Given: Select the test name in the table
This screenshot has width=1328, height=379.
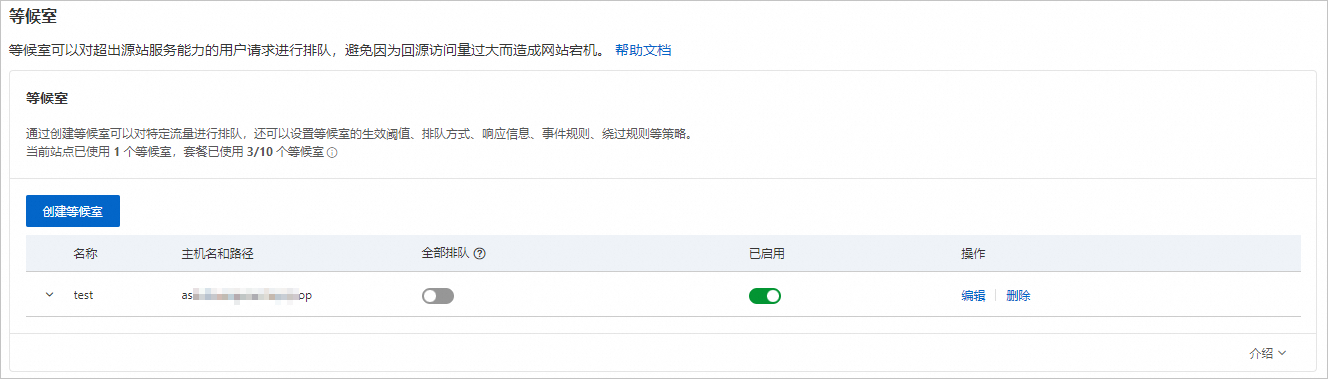Looking at the screenshot, I should [83, 296].
